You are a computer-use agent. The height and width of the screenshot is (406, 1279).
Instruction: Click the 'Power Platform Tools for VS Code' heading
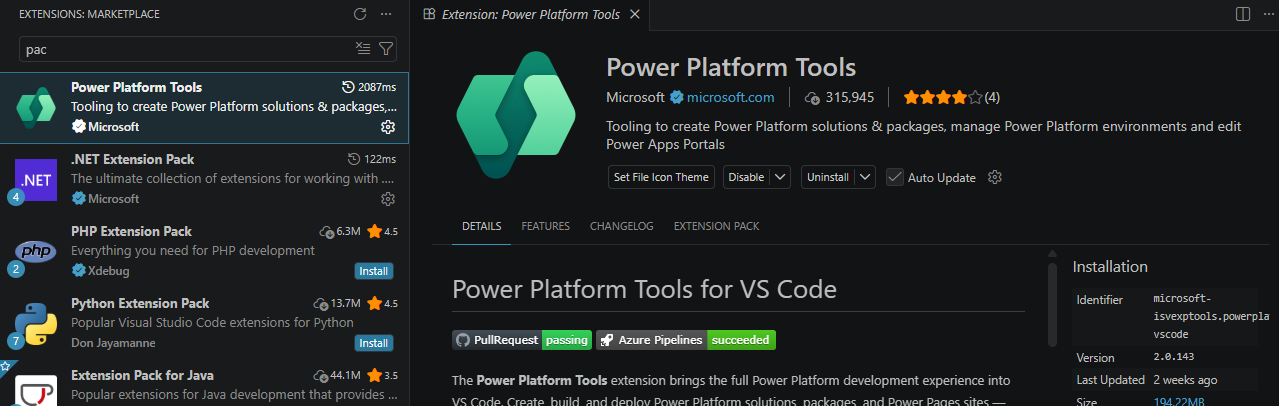(x=644, y=289)
